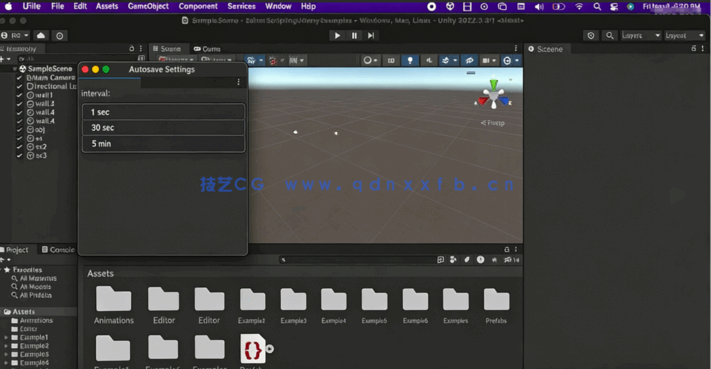Click the Gizmos icon in Scene toolbar
Image resolution: width=711 pixels, height=369 pixels.
point(507,60)
